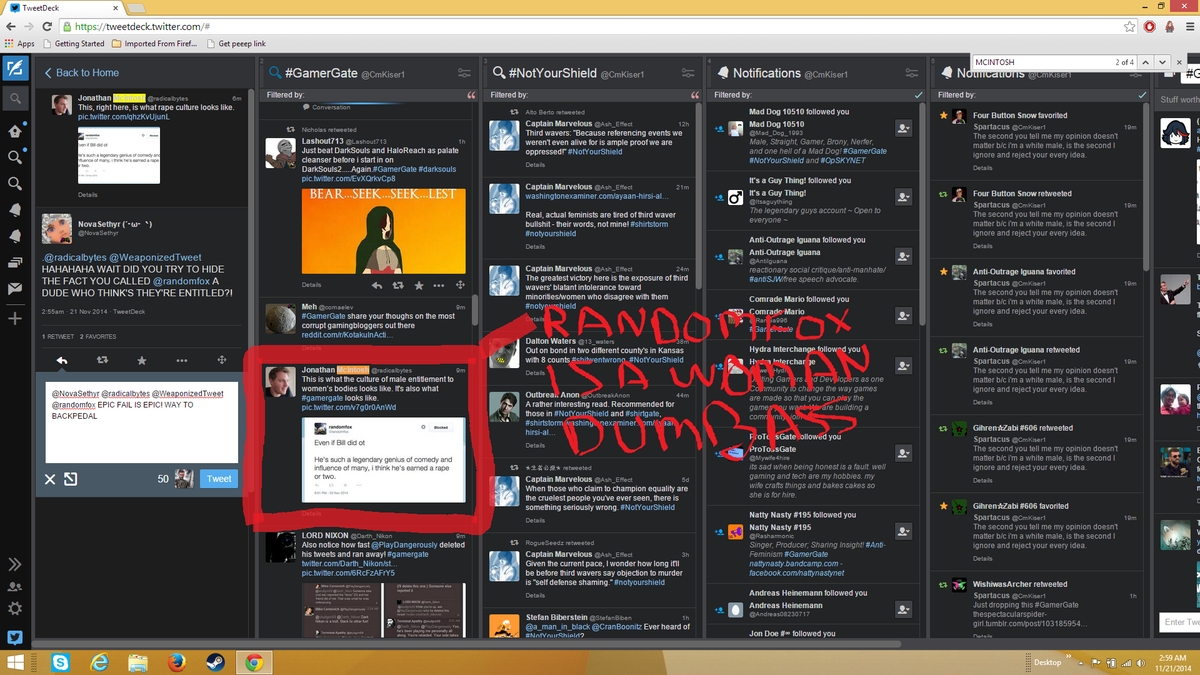
Task: Retweet icon under NovaSethyr tweet detail
Action: coord(102,360)
